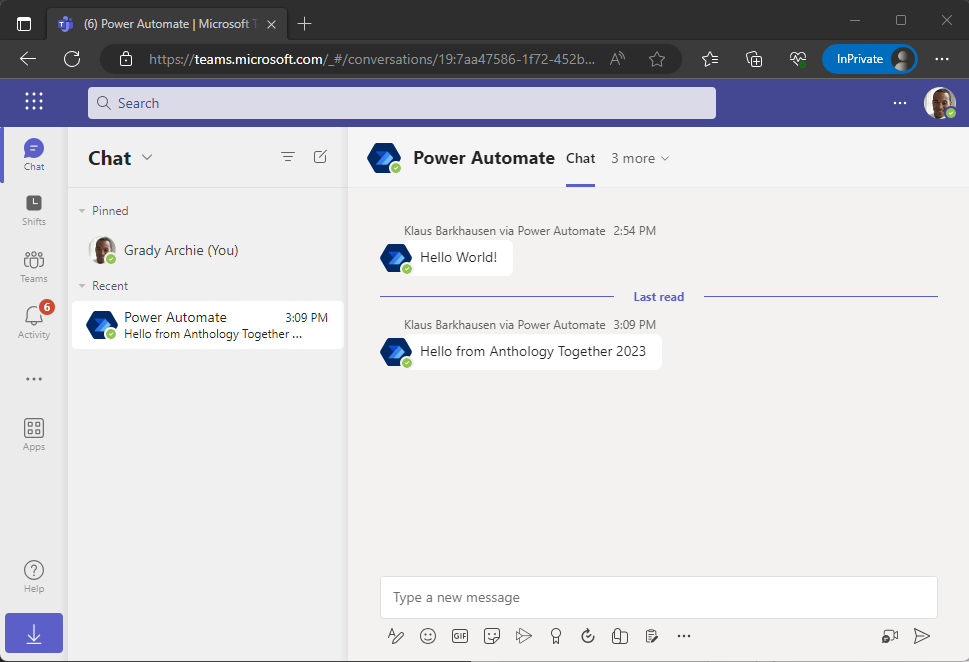The height and width of the screenshot is (662, 969).
Task: Open the Forms clipboard-and-pencil icon in compose toolbar
Action: 651,636
